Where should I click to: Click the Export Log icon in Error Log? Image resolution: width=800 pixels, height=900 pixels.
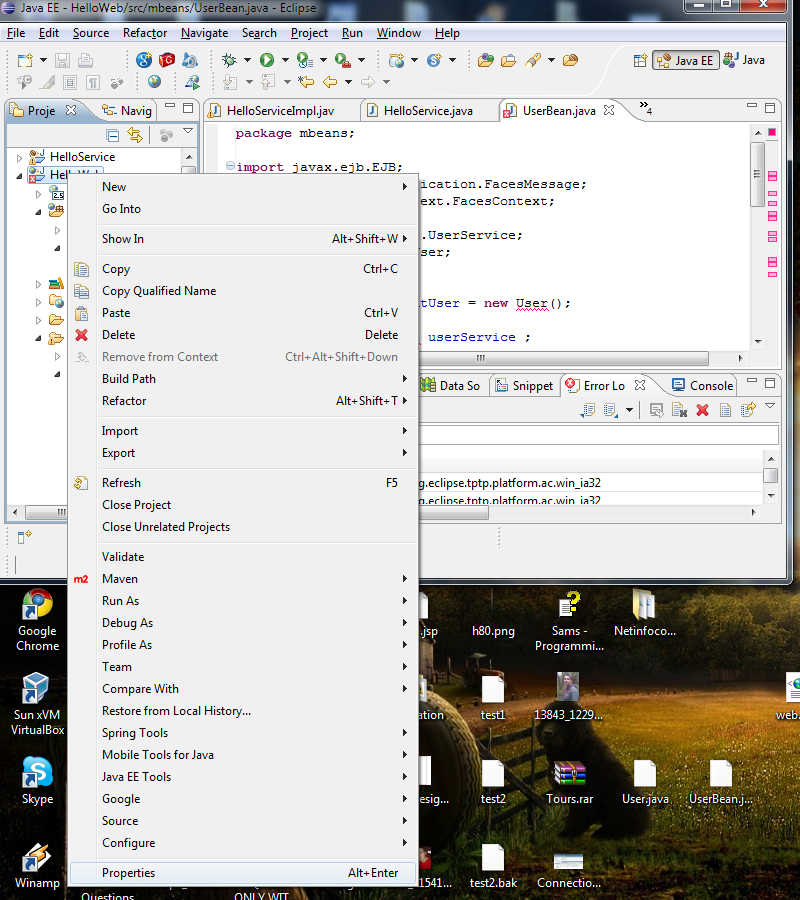pos(588,410)
